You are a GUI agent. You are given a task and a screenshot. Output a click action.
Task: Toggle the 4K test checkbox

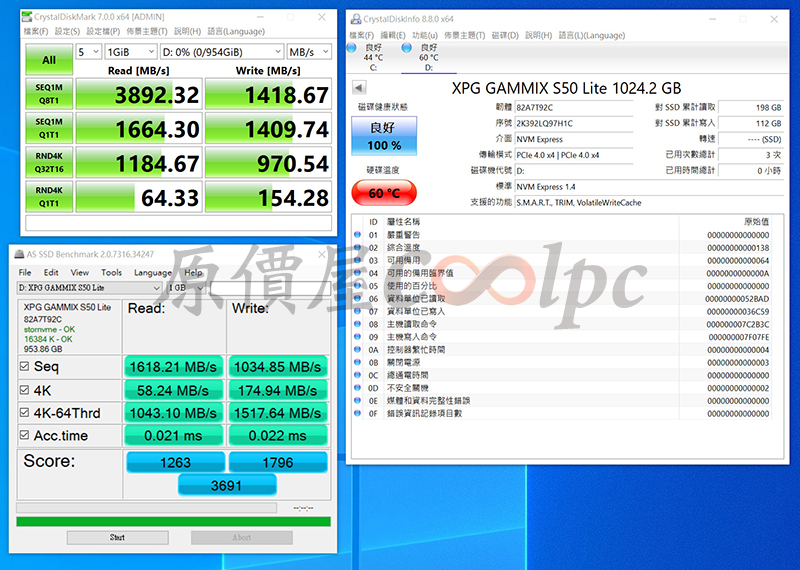pos(24,390)
